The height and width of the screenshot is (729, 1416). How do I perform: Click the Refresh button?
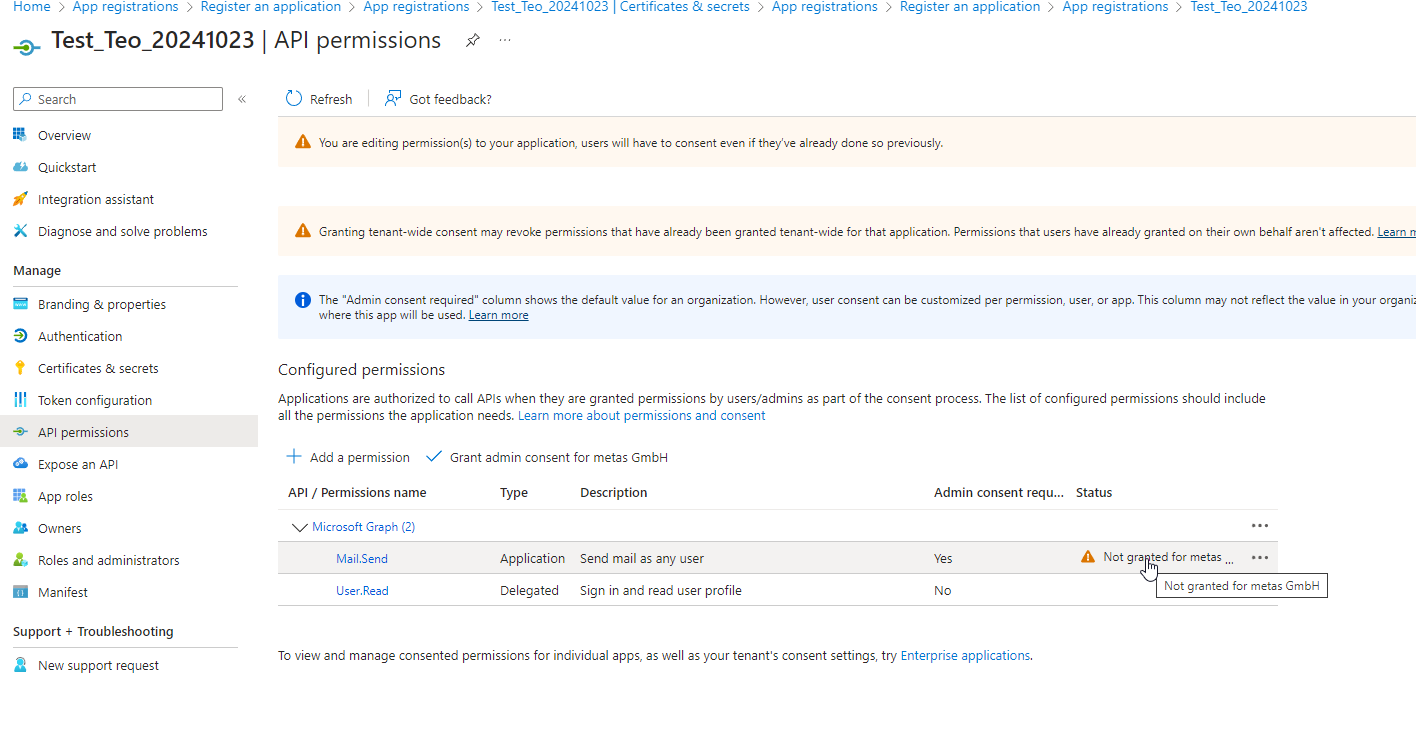tap(319, 99)
